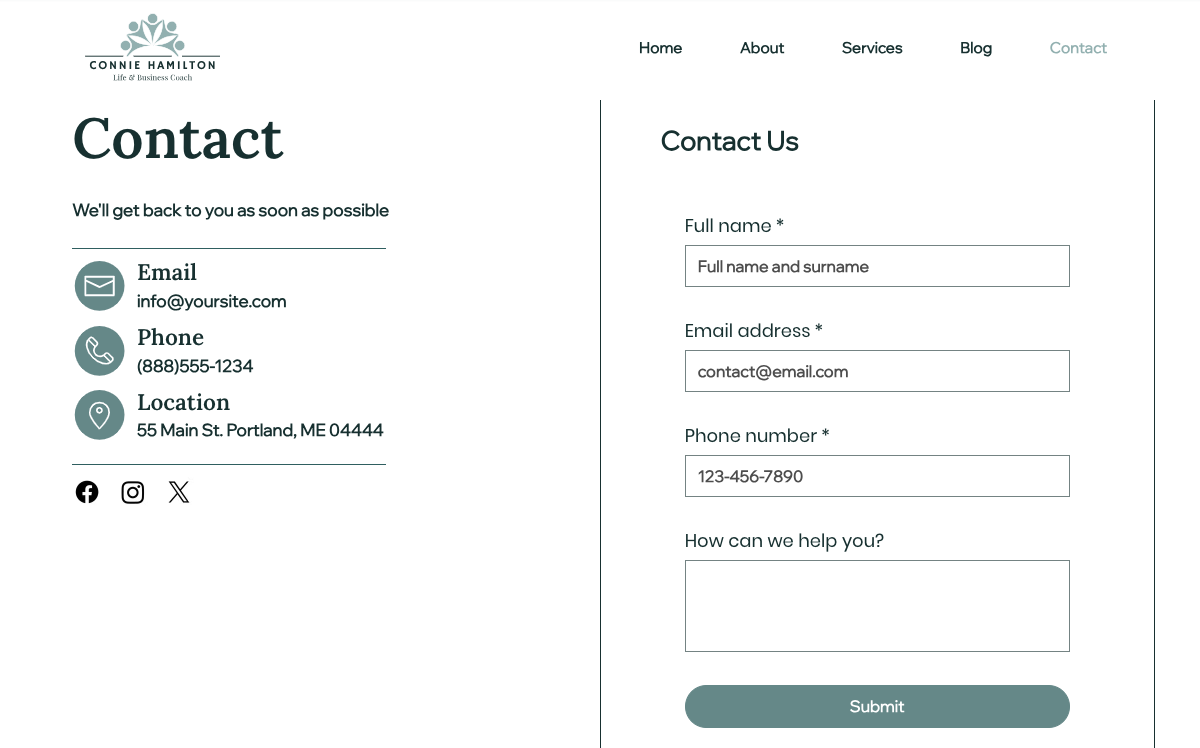
Task: Click into the Email address field
Action: click(x=877, y=371)
